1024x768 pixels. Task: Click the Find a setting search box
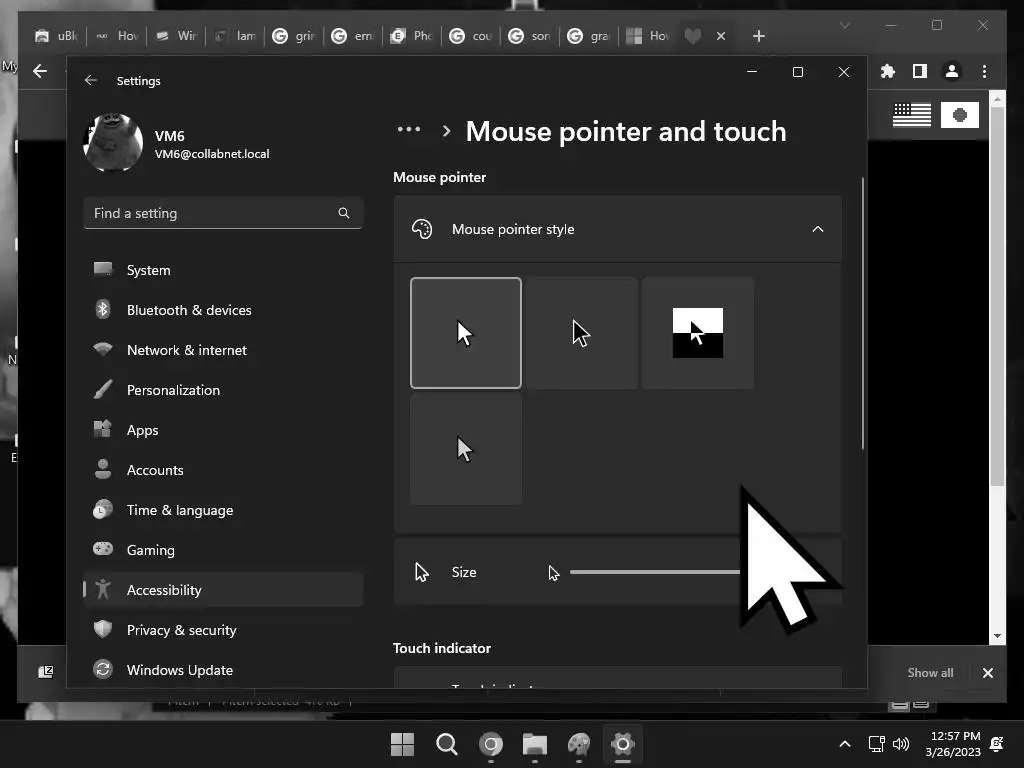(223, 213)
